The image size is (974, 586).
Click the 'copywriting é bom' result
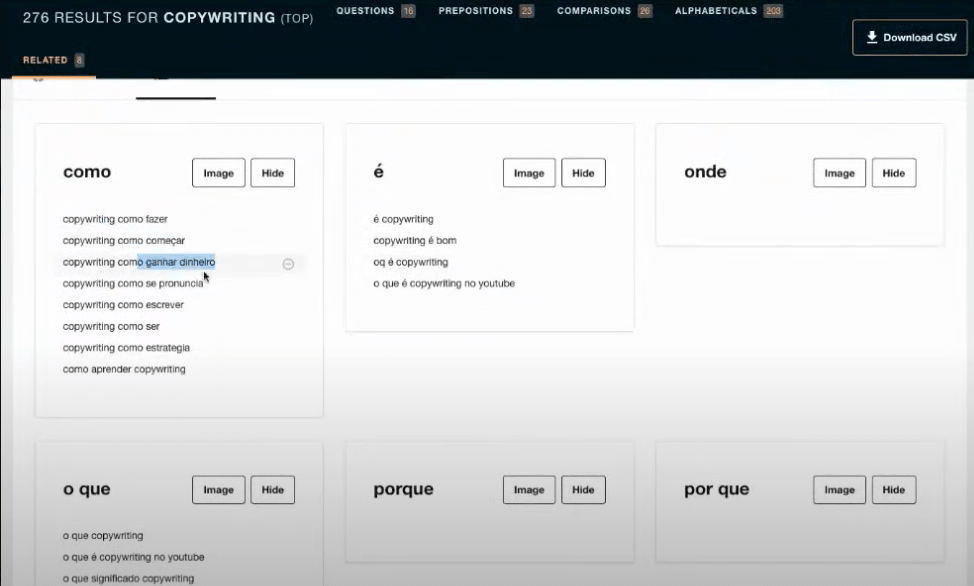click(x=414, y=241)
